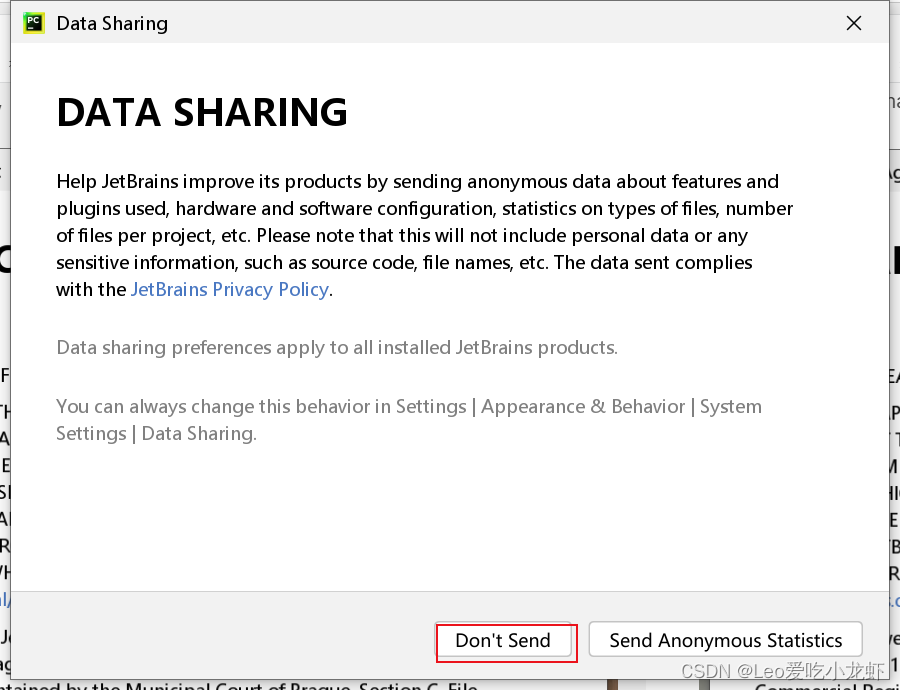This screenshot has width=900, height=690.
Task: Click the PyCharm logo in title bar
Action: click(34, 24)
